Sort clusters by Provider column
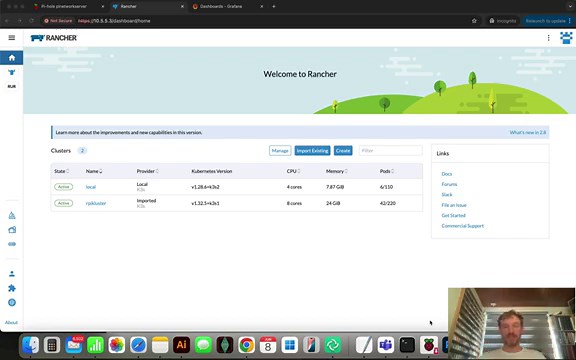This screenshot has width=576, height=360. coord(147,171)
